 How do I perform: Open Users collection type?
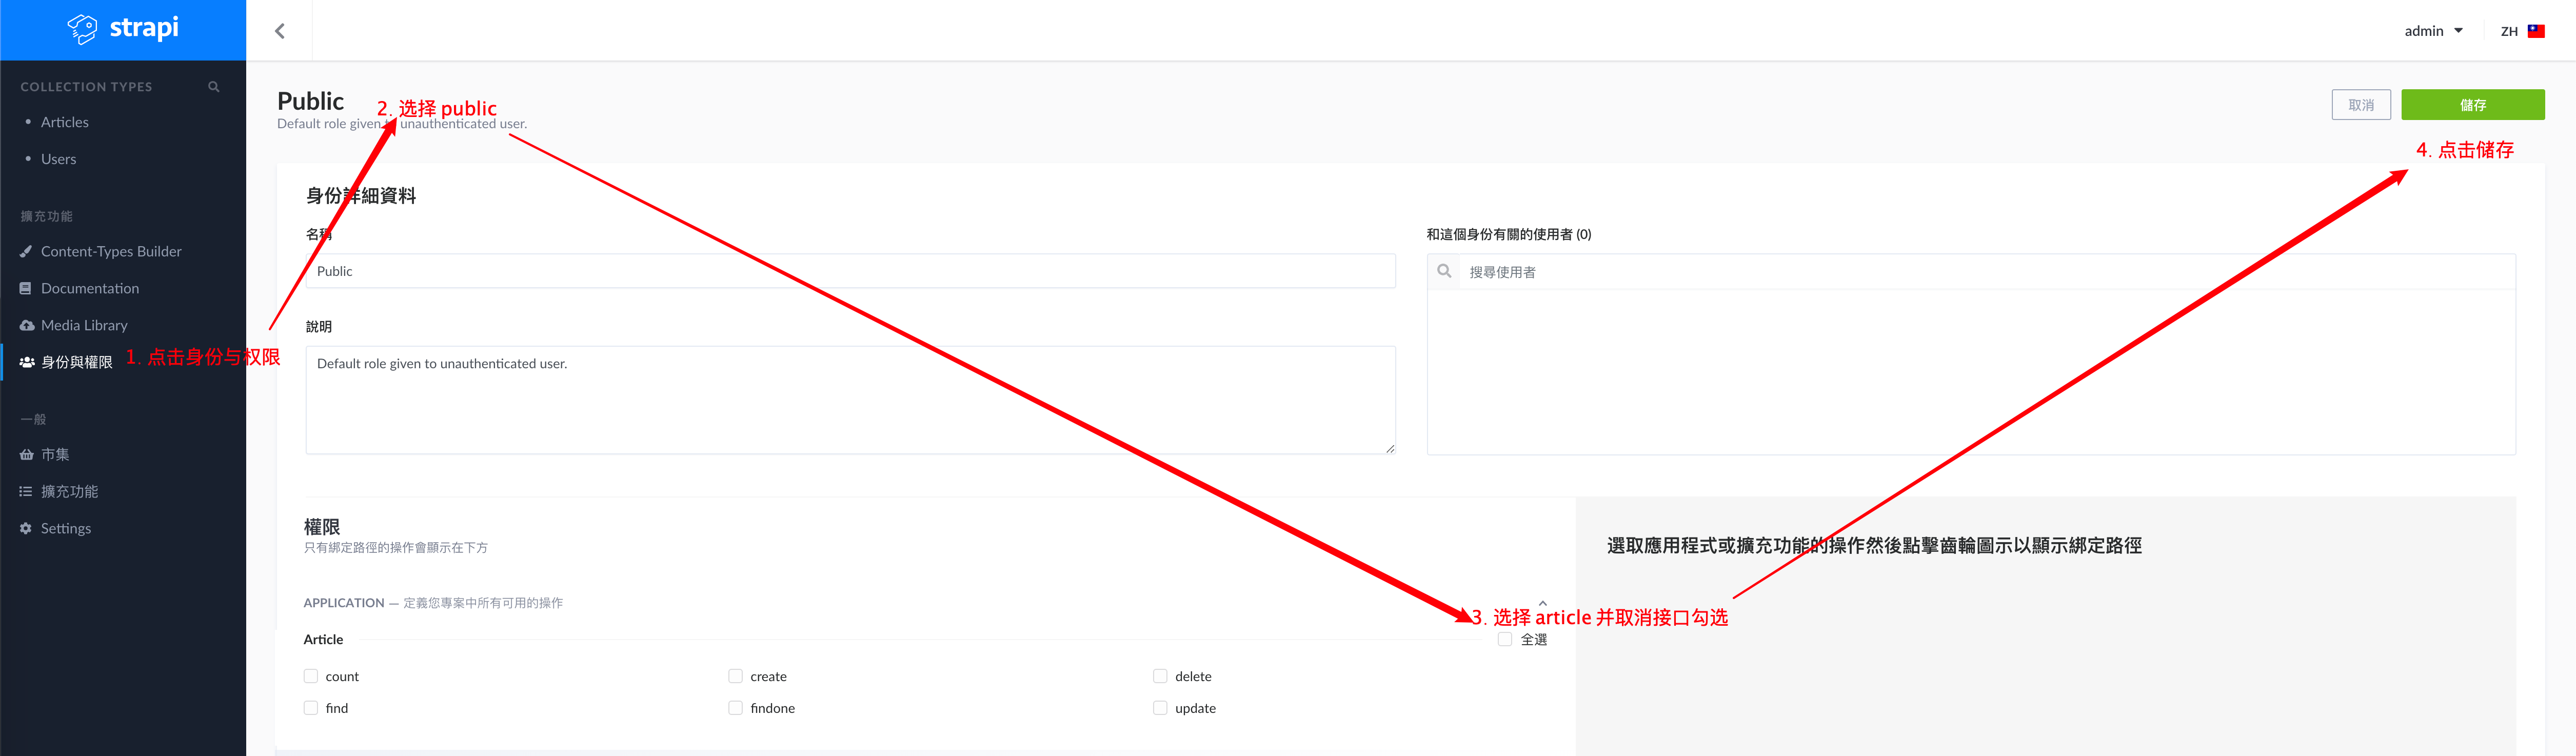click(x=58, y=159)
